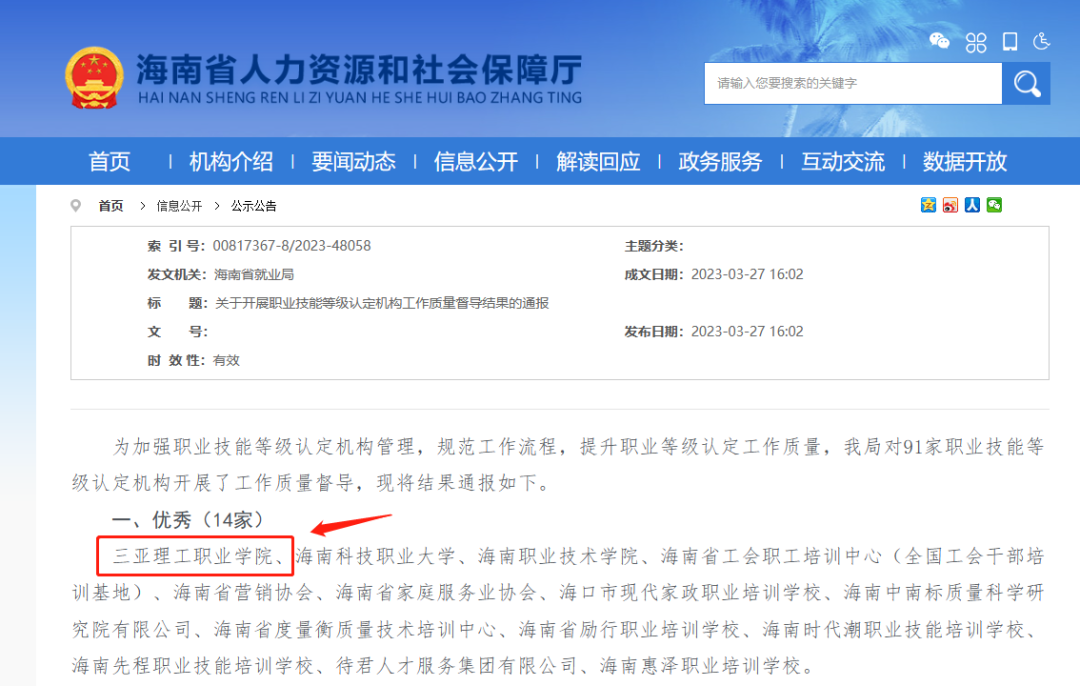The width and height of the screenshot is (1080, 686).
Task: Open the 信息公开 navigation menu
Action: tap(477, 161)
